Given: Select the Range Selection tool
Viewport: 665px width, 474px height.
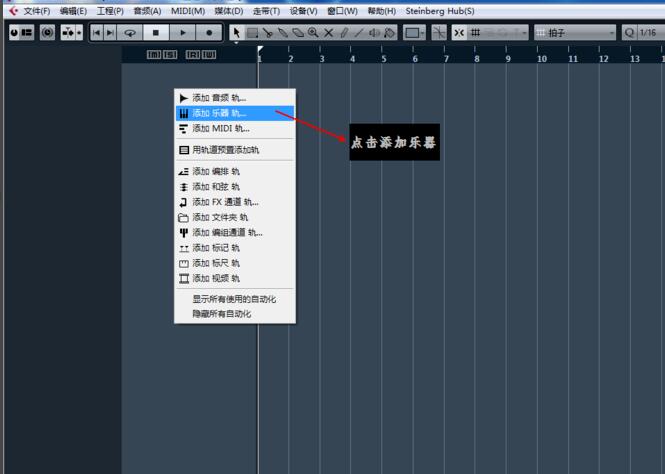Looking at the screenshot, I should click(252, 33).
